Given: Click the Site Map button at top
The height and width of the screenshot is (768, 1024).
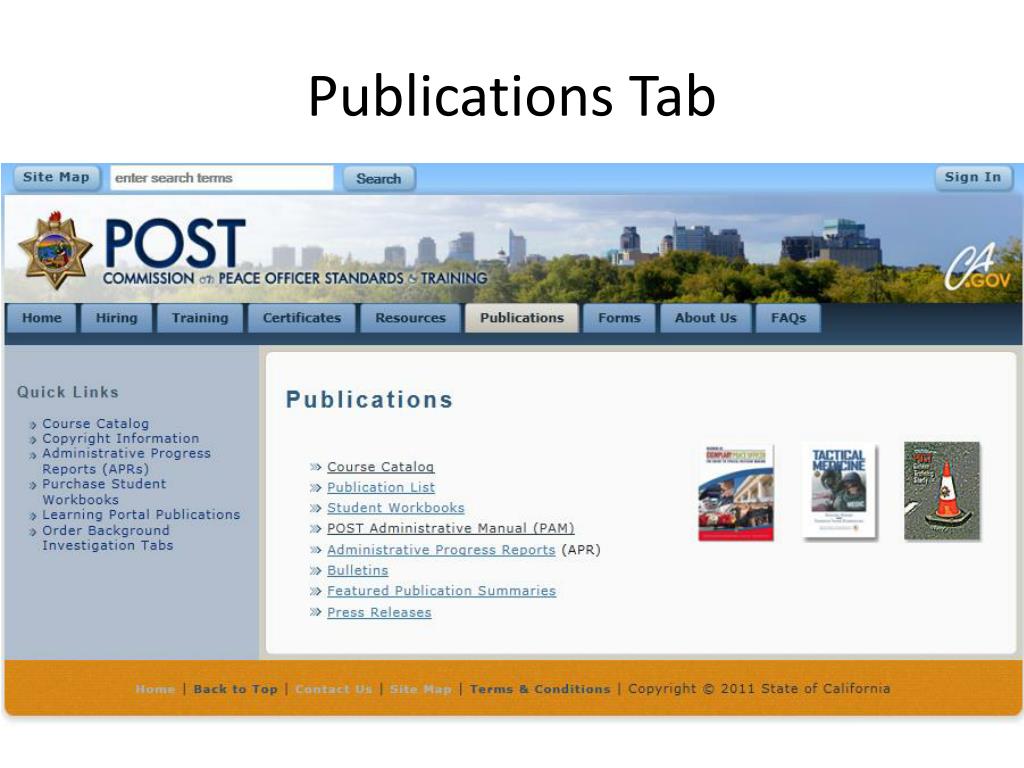Looking at the screenshot, I should [x=56, y=178].
